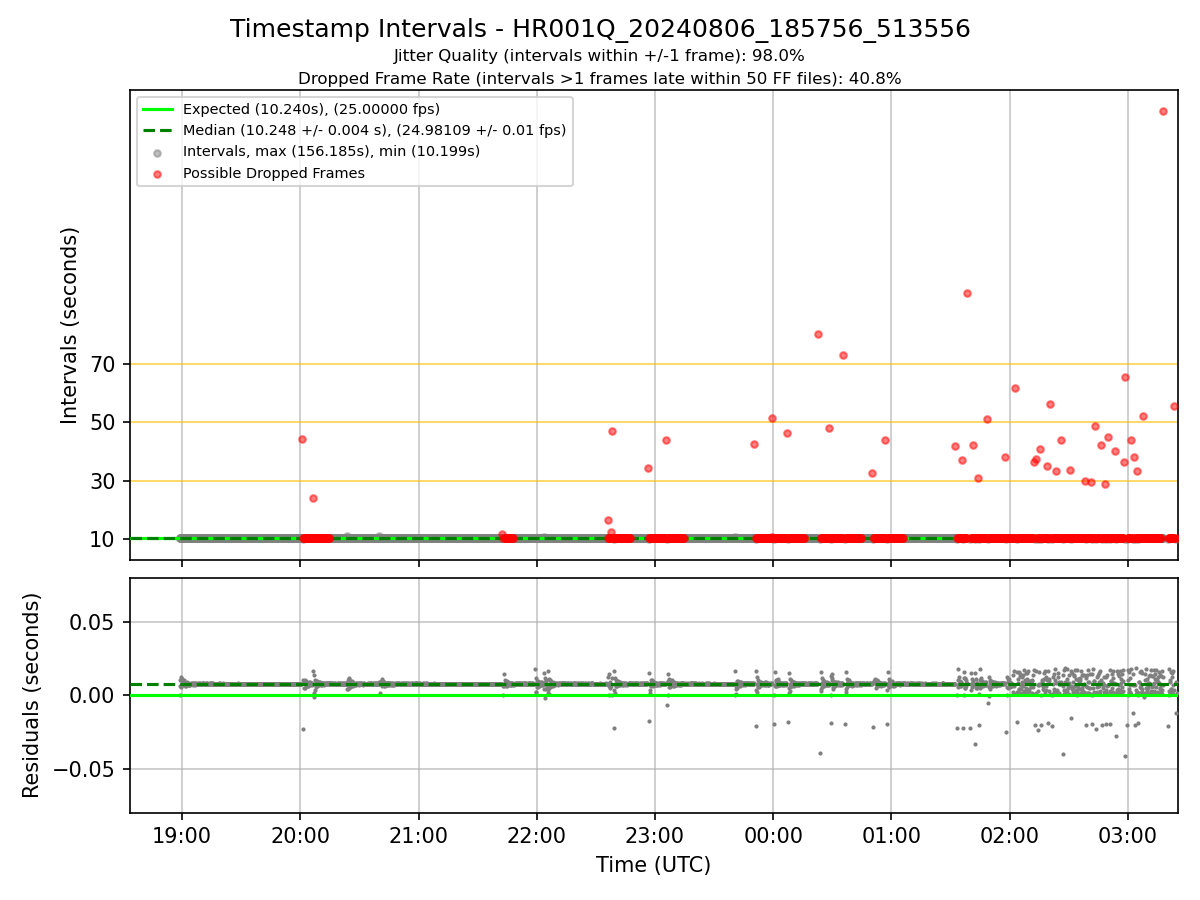Click the Time (UTC) x-axis label
The height and width of the screenshot is (900, 1200).
[x=653, y=865]
